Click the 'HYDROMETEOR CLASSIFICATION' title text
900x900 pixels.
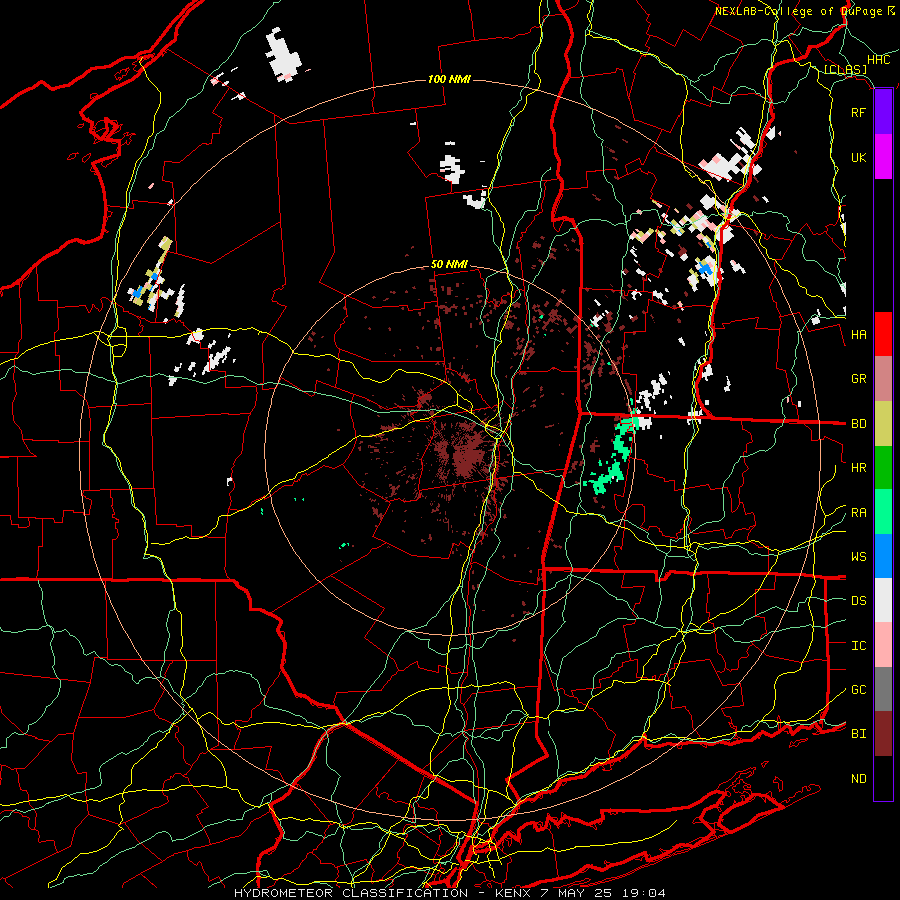tap(351, 893)
